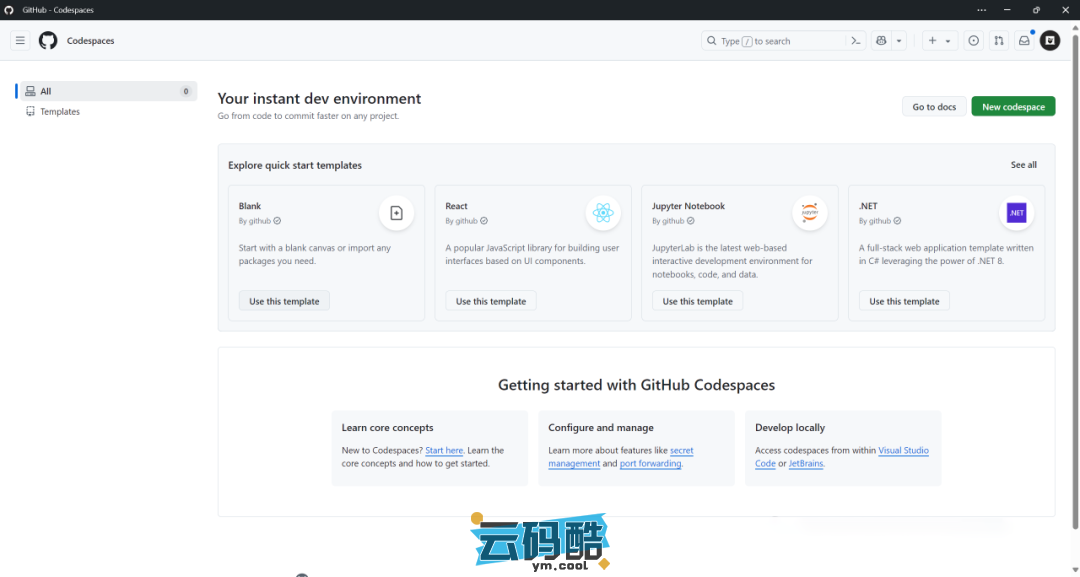The height and width of the screenshot is (577, 1080).
Task: Open the hamburger navigation menu
Action: coord(20,41)
